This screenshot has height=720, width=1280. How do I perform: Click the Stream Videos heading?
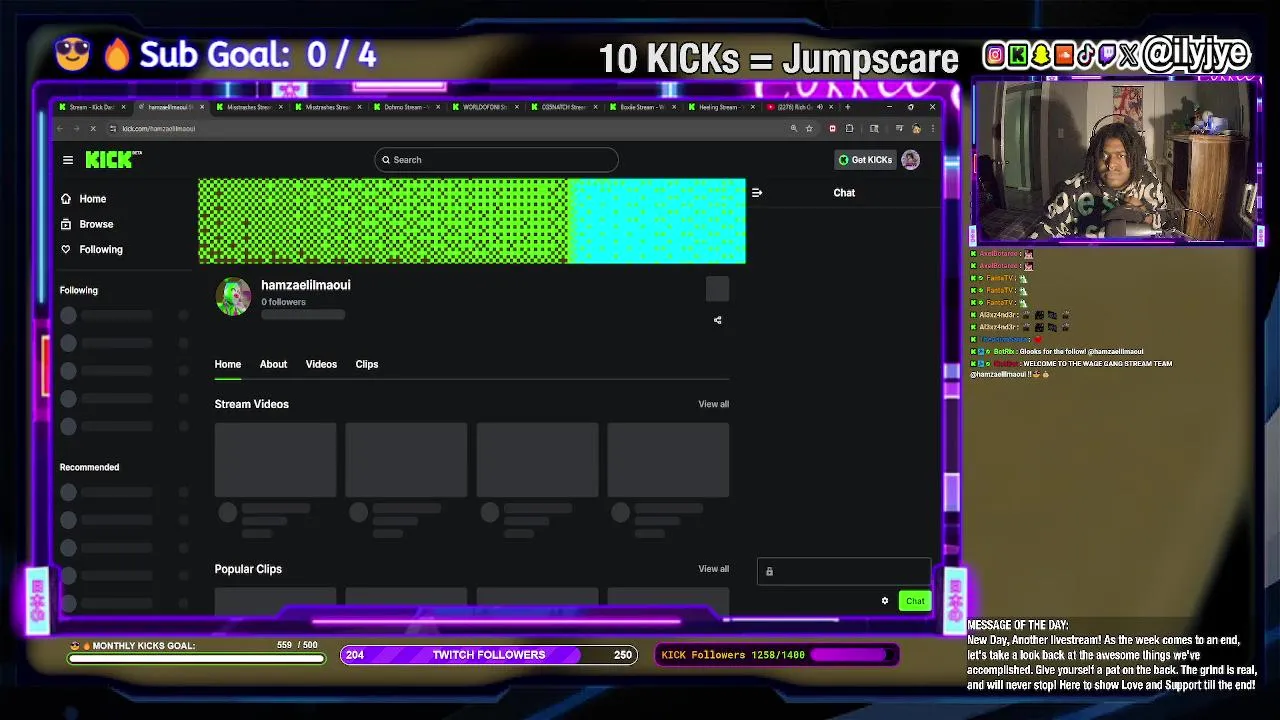251,404
